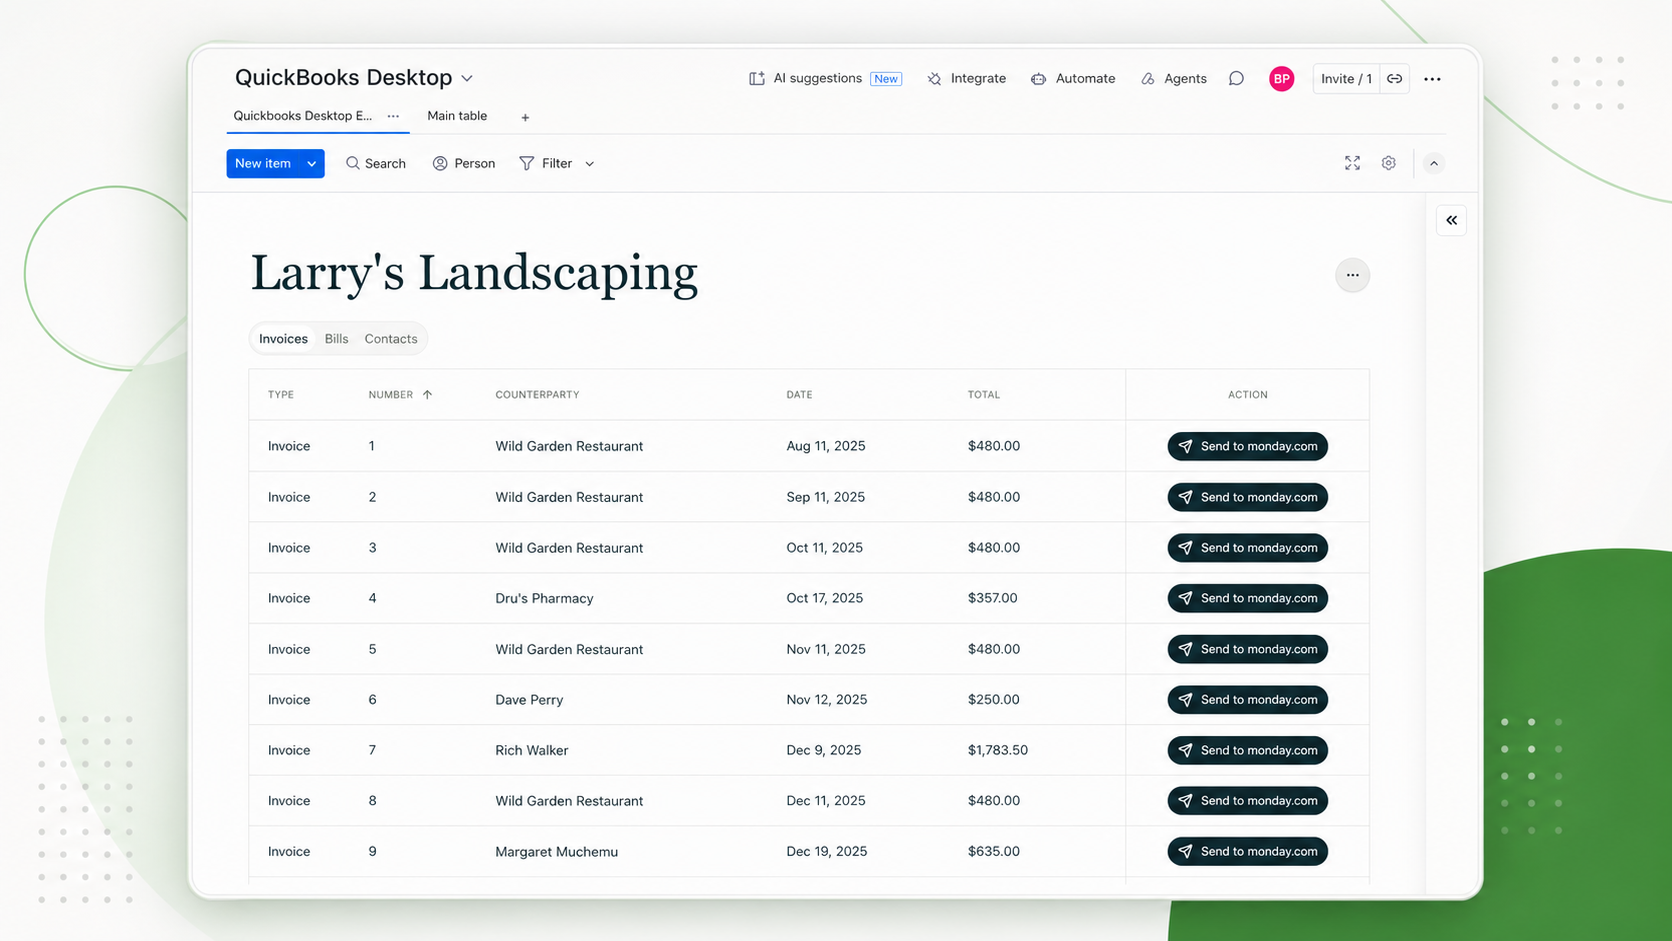Send Rich Walker invoice to monday.com

pos(1247,750)
